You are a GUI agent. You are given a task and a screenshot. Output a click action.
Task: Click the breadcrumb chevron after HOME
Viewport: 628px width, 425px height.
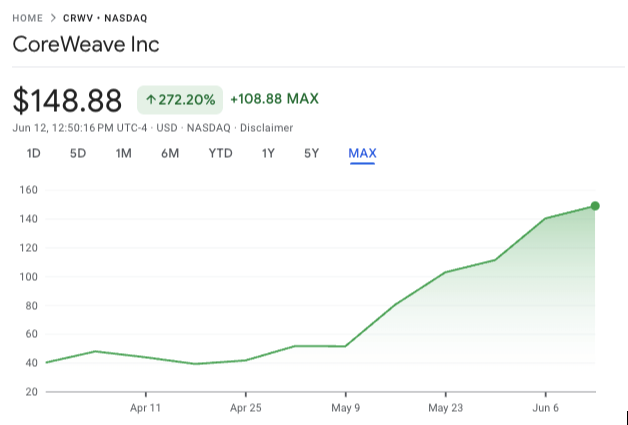53,18
